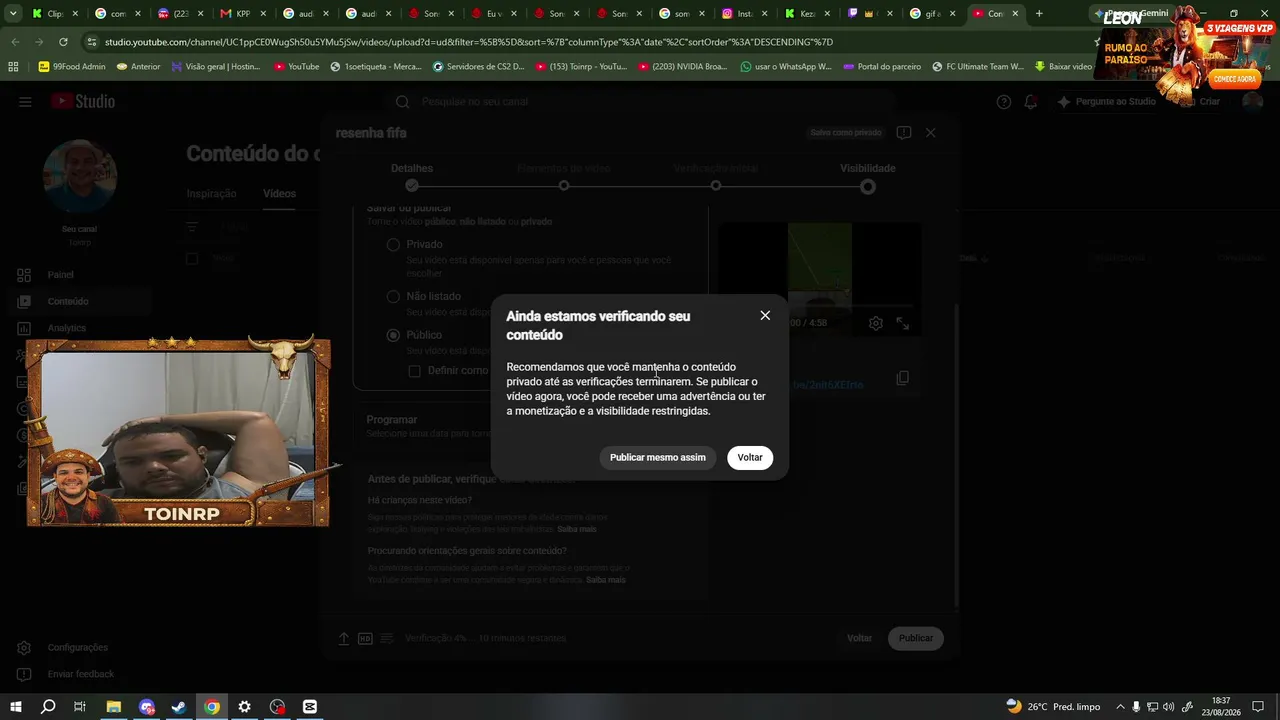Open the FC Ultimate Team bookmark

977,66
